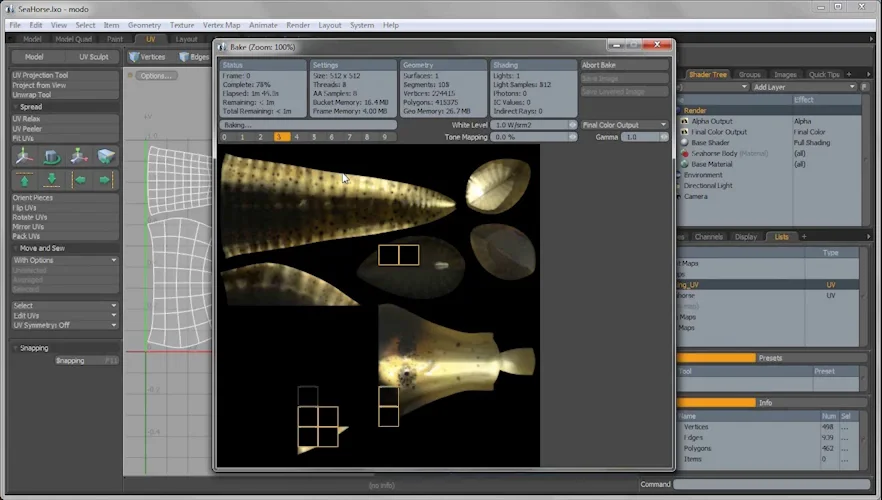882x500 pixels.
Task: Click the UV Relax button
Action: [x=27, y=118]
